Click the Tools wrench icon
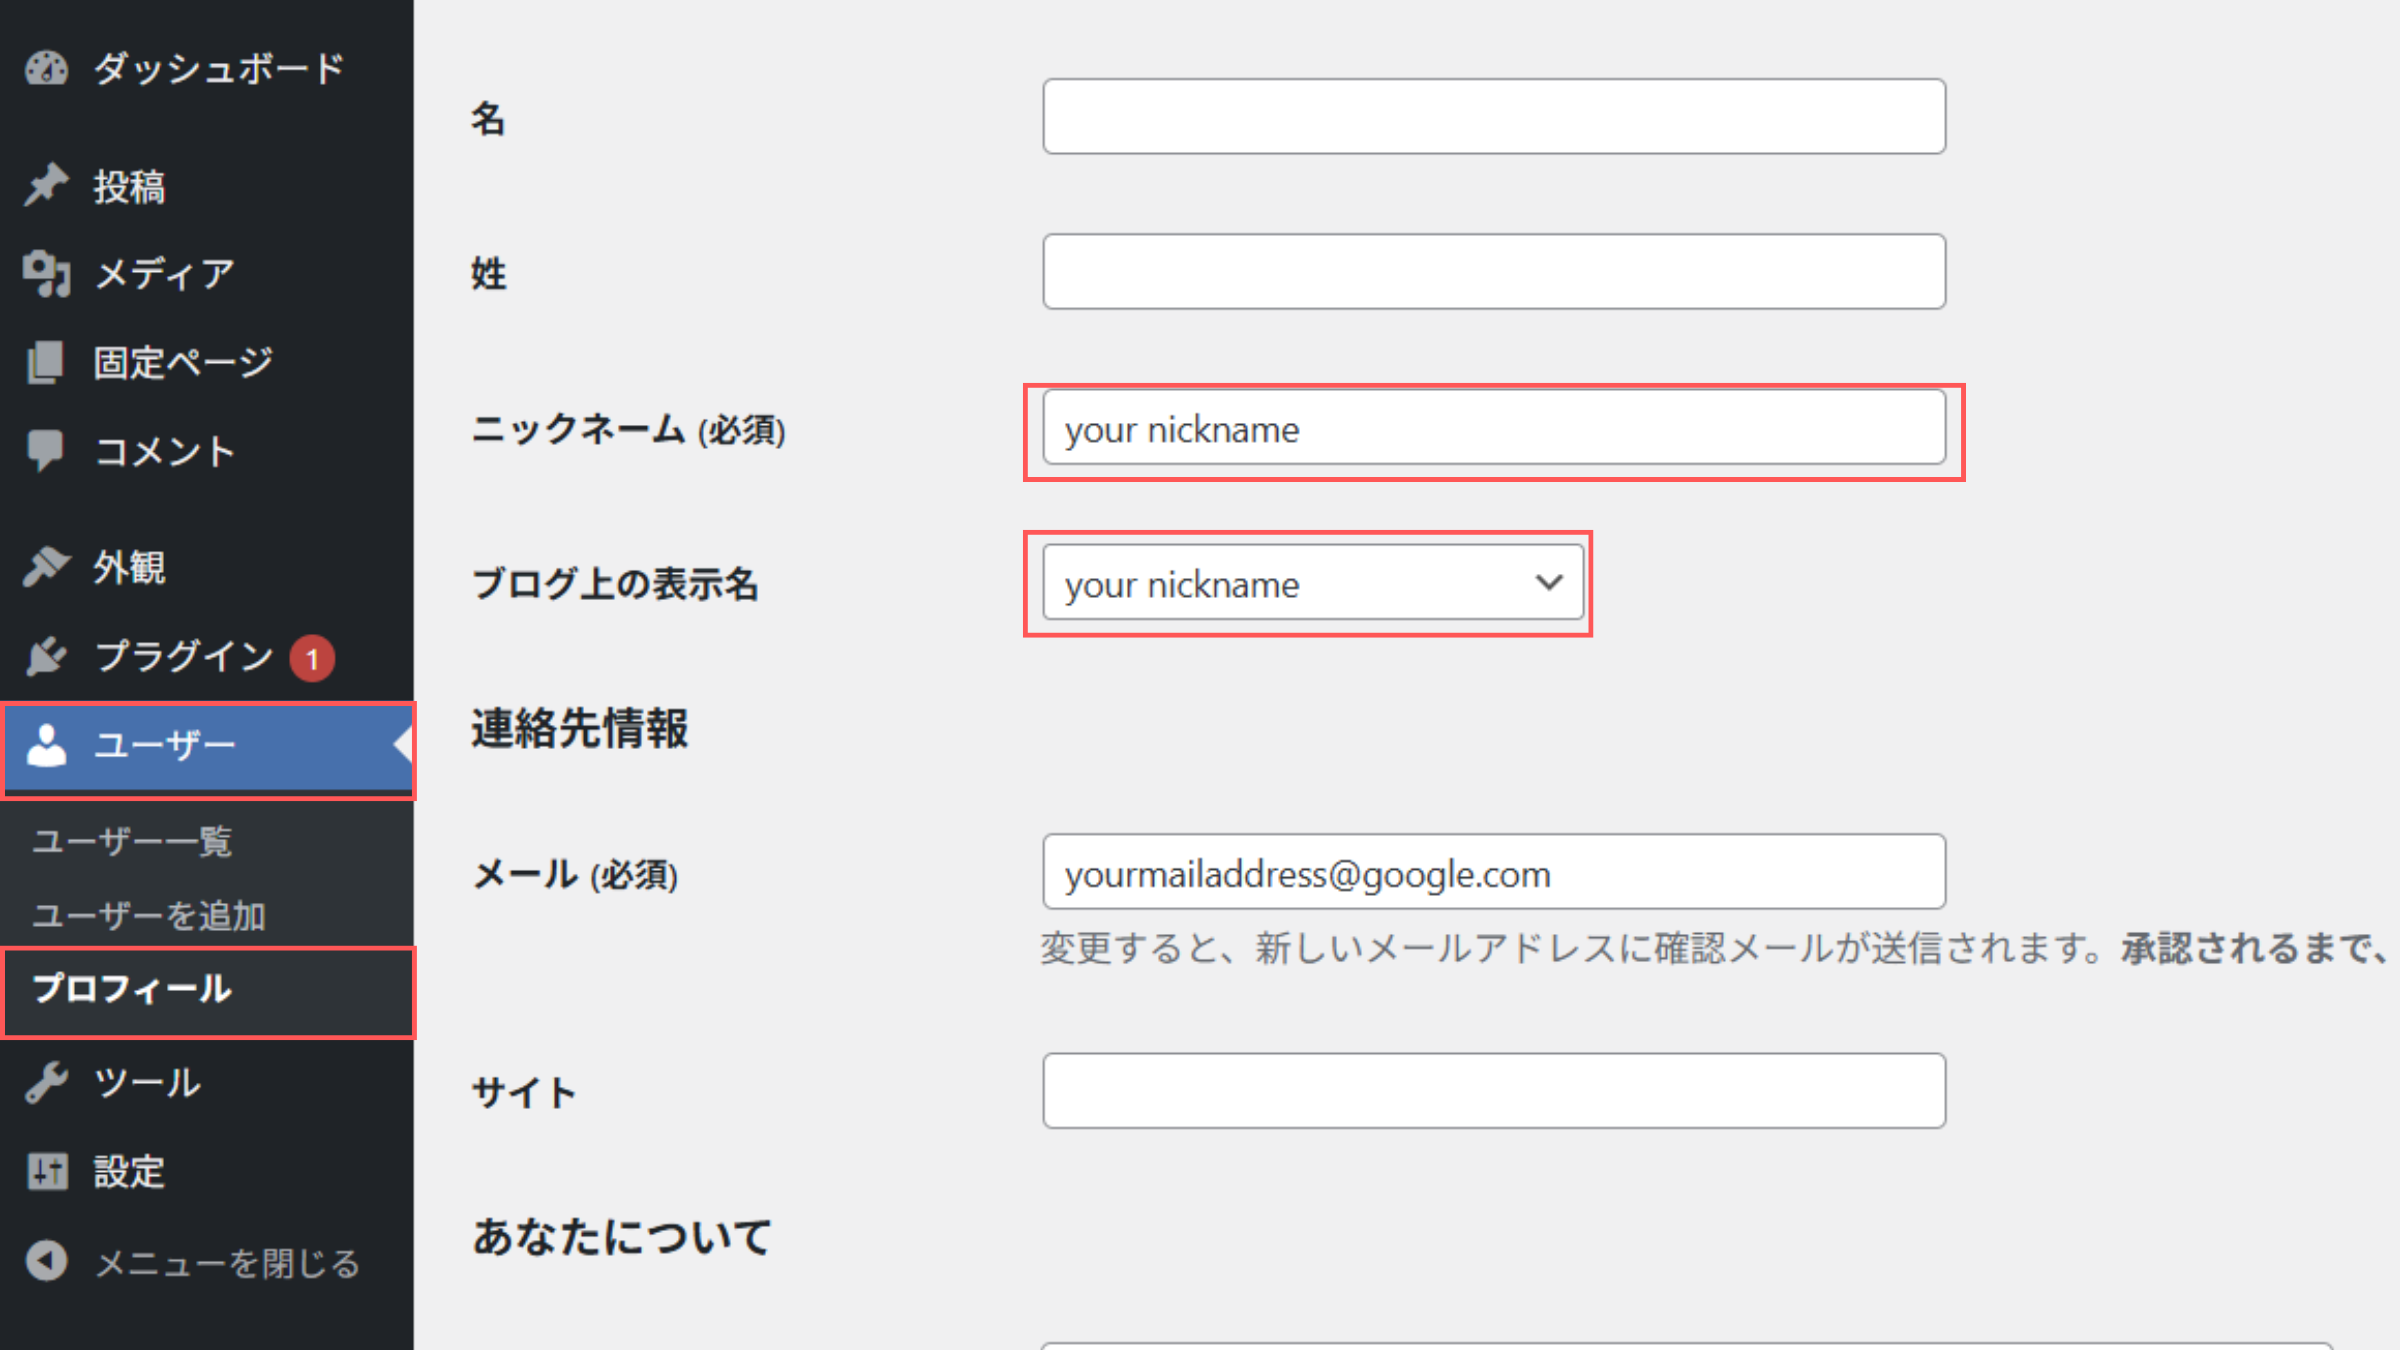The width and height of the screenshot is (2400, 1350). [x=46, y=1082]
